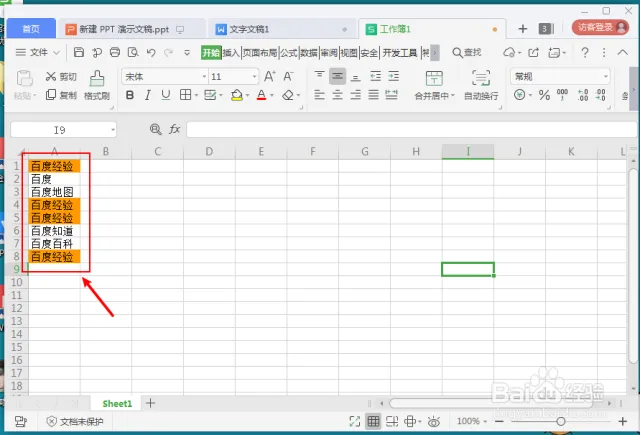Open zoom percentage dropdown at 100%
Image resolution: width=640 pixels, height=435 pixels.
pos(485,421)
